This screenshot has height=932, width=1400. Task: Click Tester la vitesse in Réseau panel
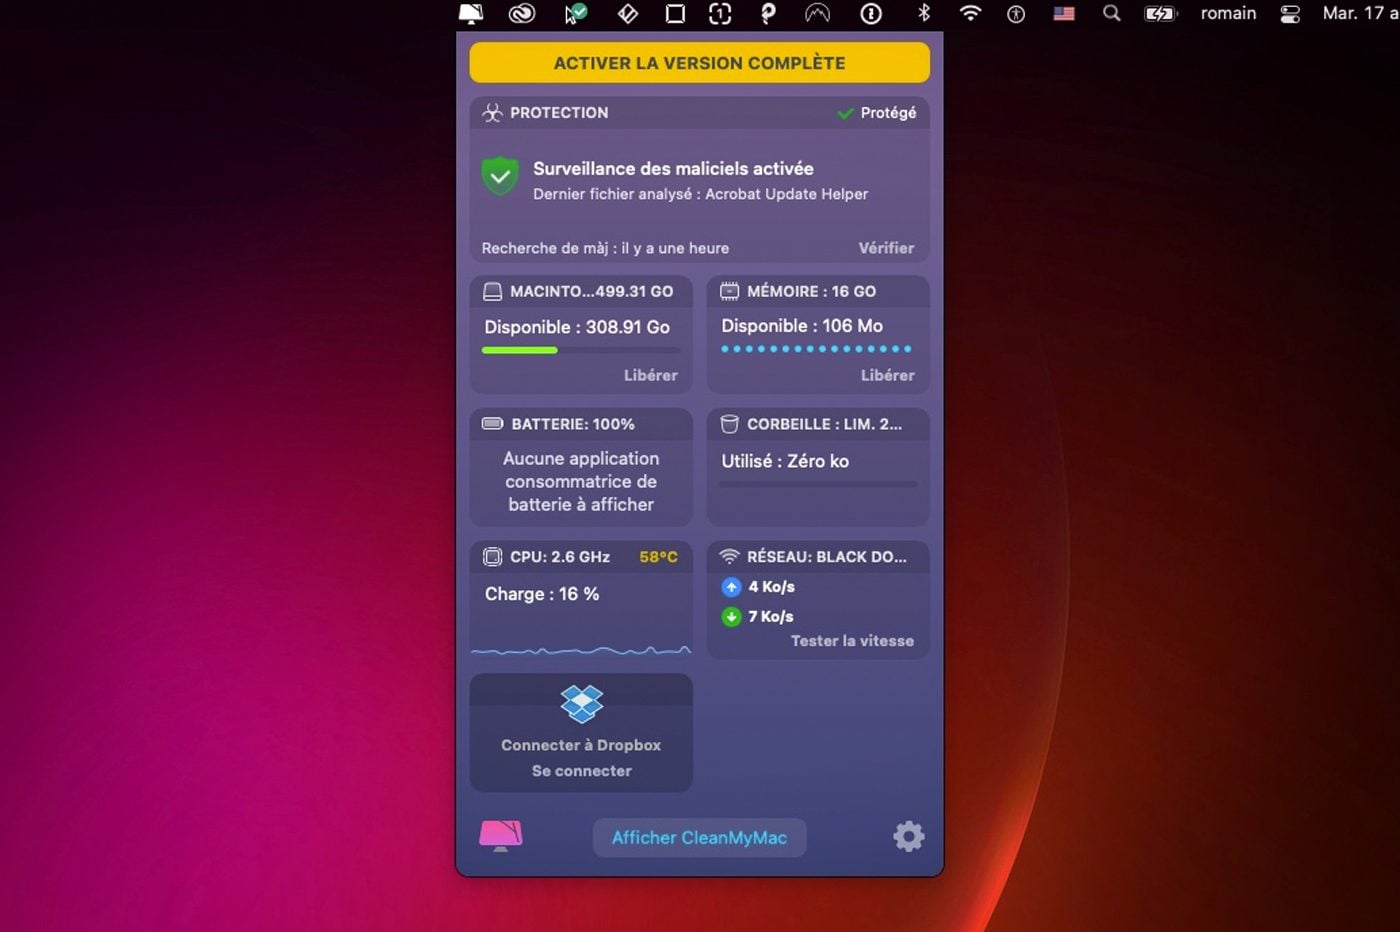click(851, 640)
